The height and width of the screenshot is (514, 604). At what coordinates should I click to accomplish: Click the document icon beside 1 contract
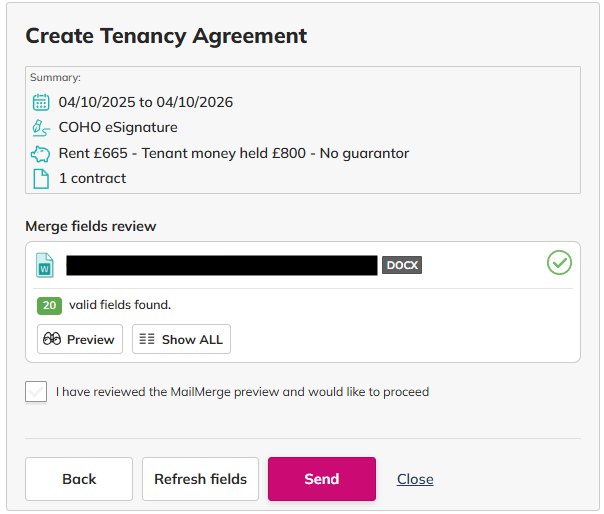41,179
